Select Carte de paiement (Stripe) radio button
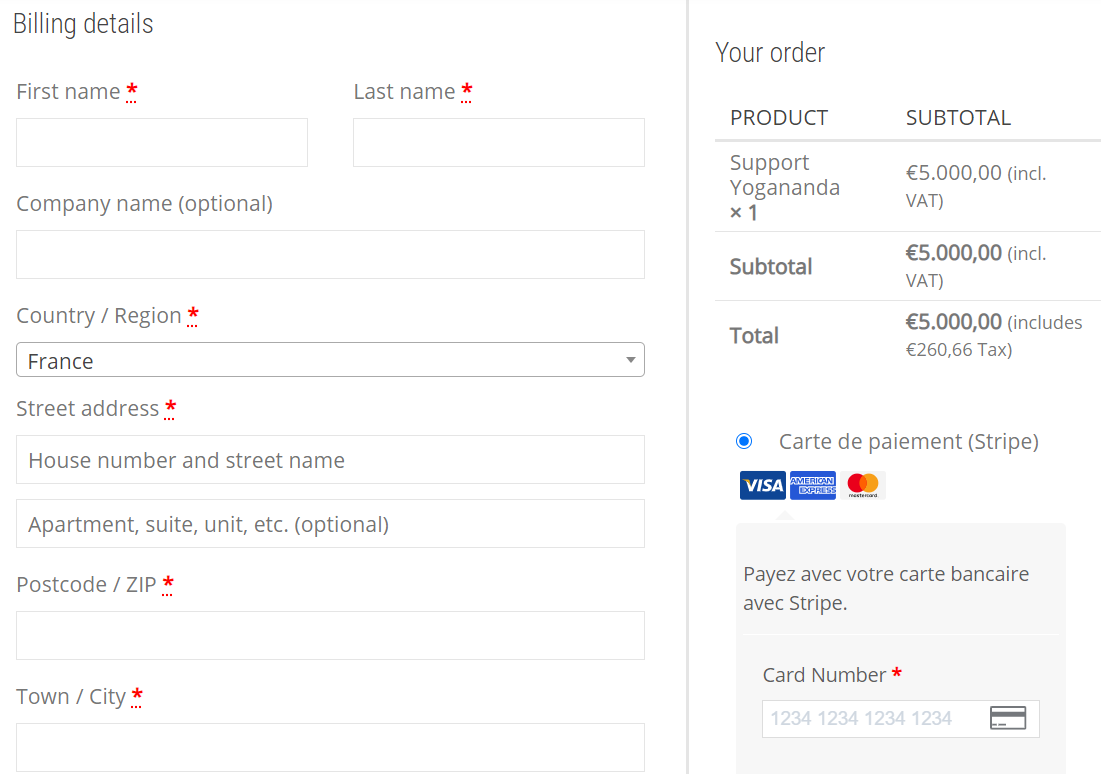 [744, 441]
